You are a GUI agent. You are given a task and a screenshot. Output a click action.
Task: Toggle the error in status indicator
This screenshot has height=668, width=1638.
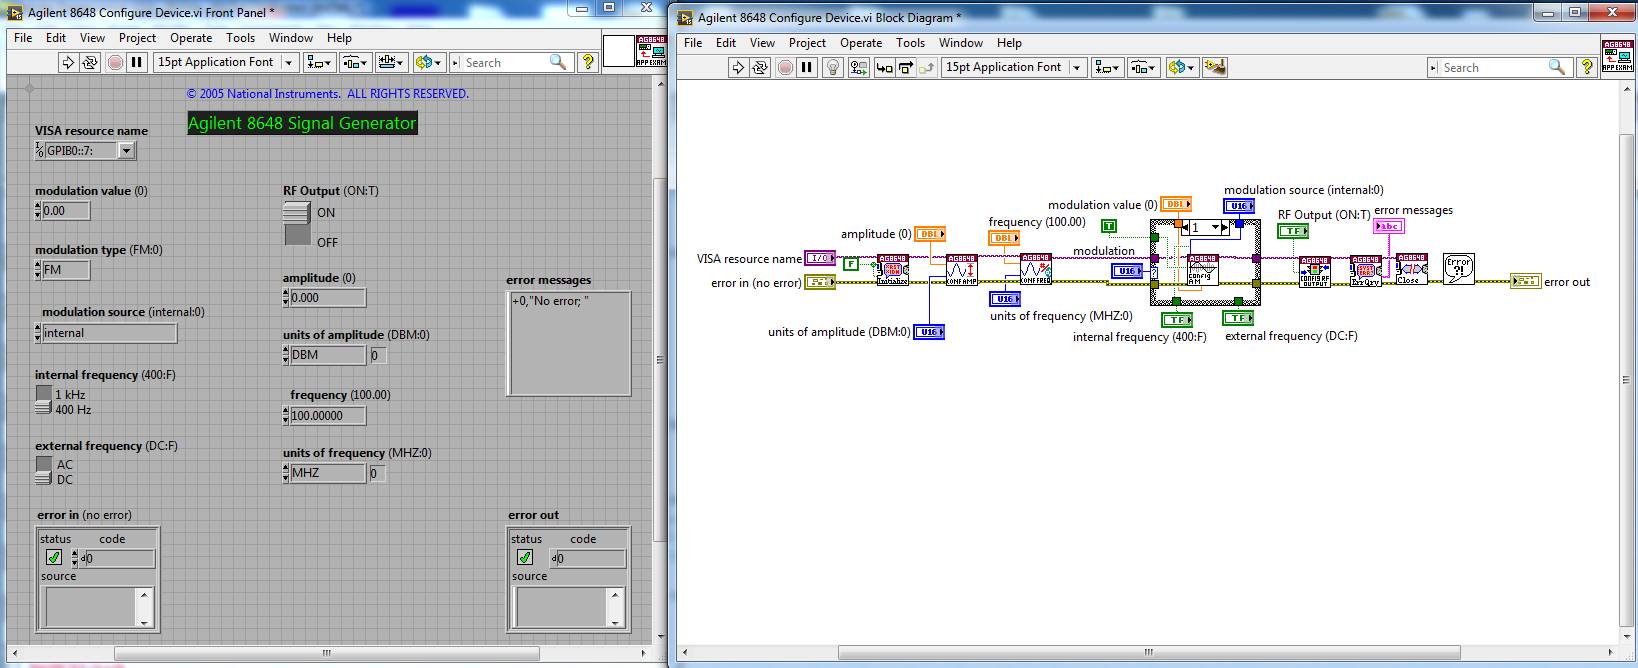coord(54,558)
